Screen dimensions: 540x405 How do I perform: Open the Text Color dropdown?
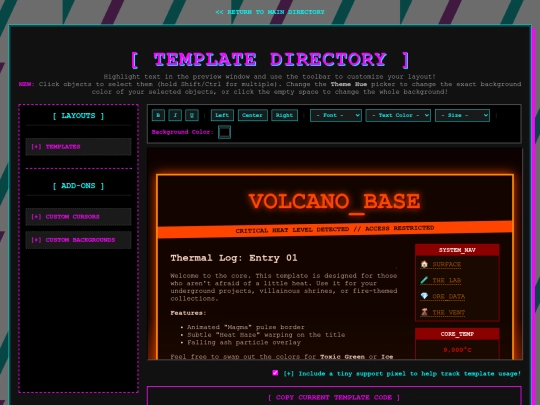click(x=398, y=115)
